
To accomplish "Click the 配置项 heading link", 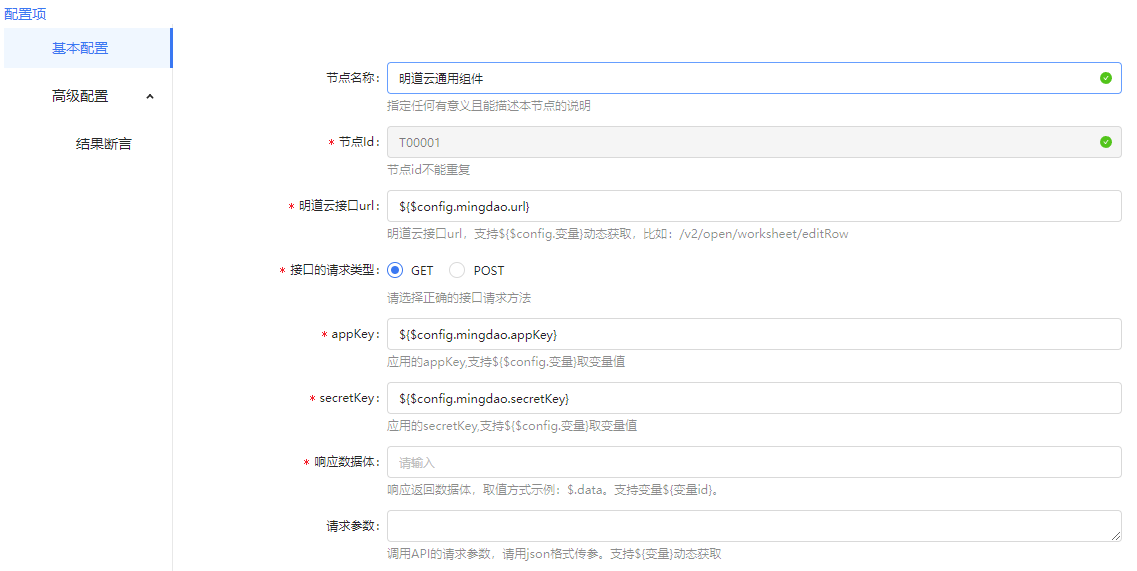I will click(x=25, y=14).
